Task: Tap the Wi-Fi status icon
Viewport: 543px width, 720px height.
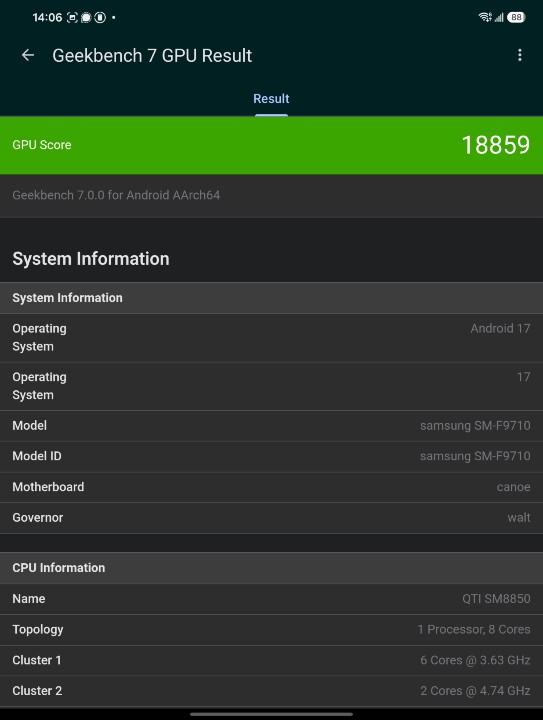Action: click(x=485, y=17)
